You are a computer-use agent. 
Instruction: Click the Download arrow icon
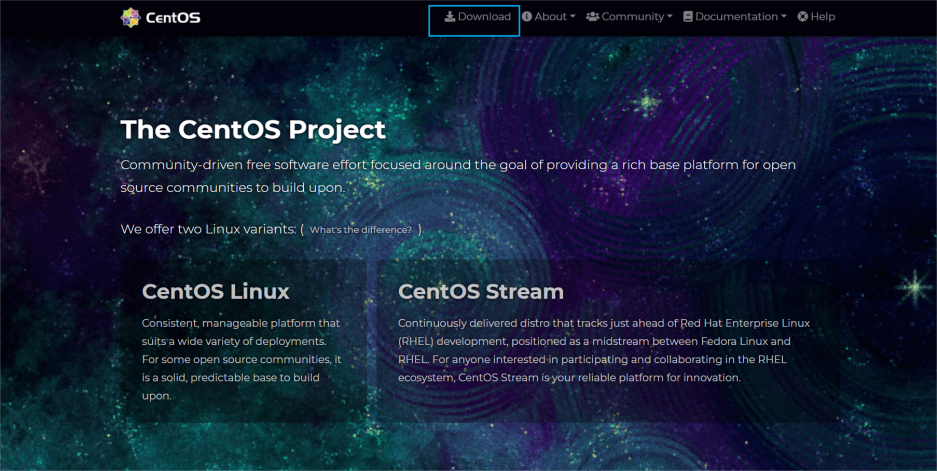(450, 17)
